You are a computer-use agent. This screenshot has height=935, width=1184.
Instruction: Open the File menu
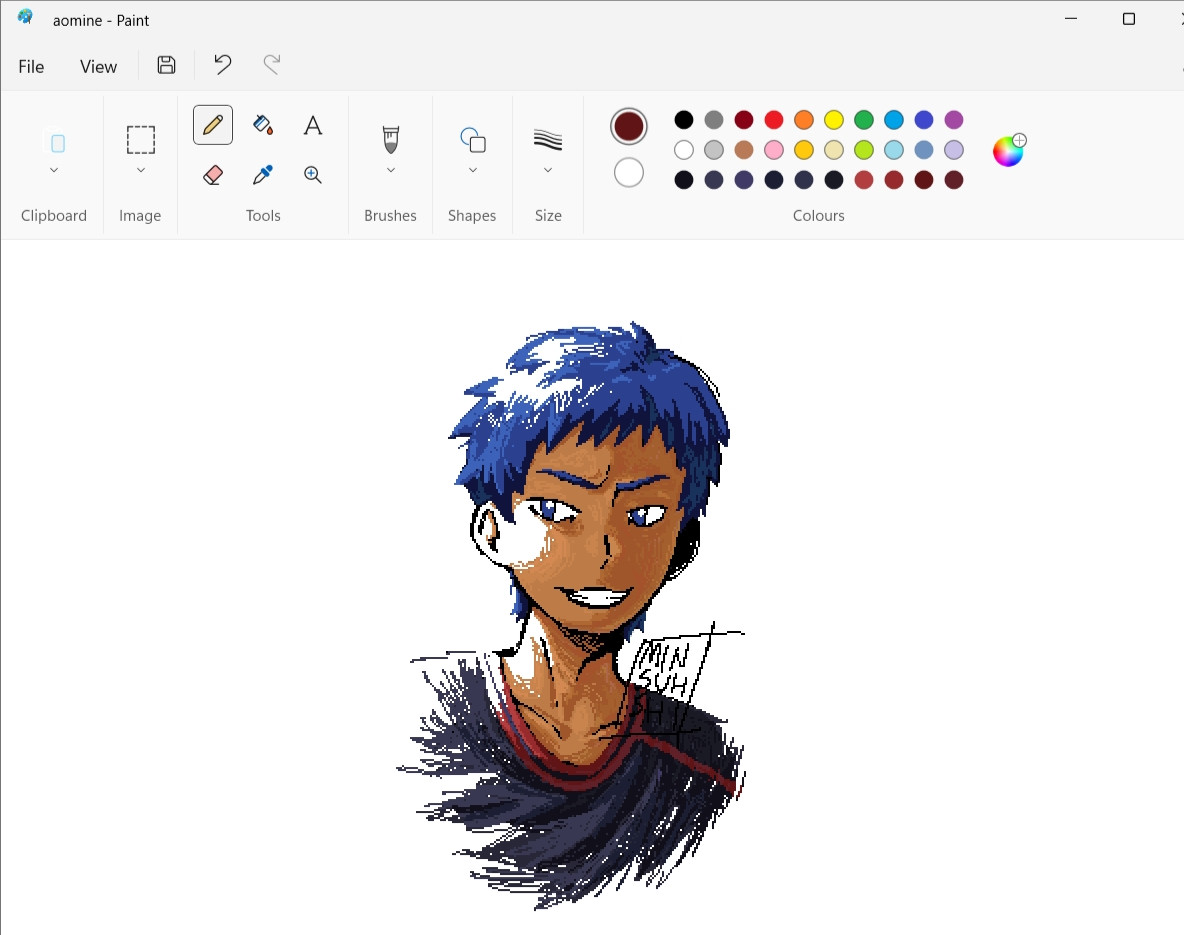coord(31,66)
